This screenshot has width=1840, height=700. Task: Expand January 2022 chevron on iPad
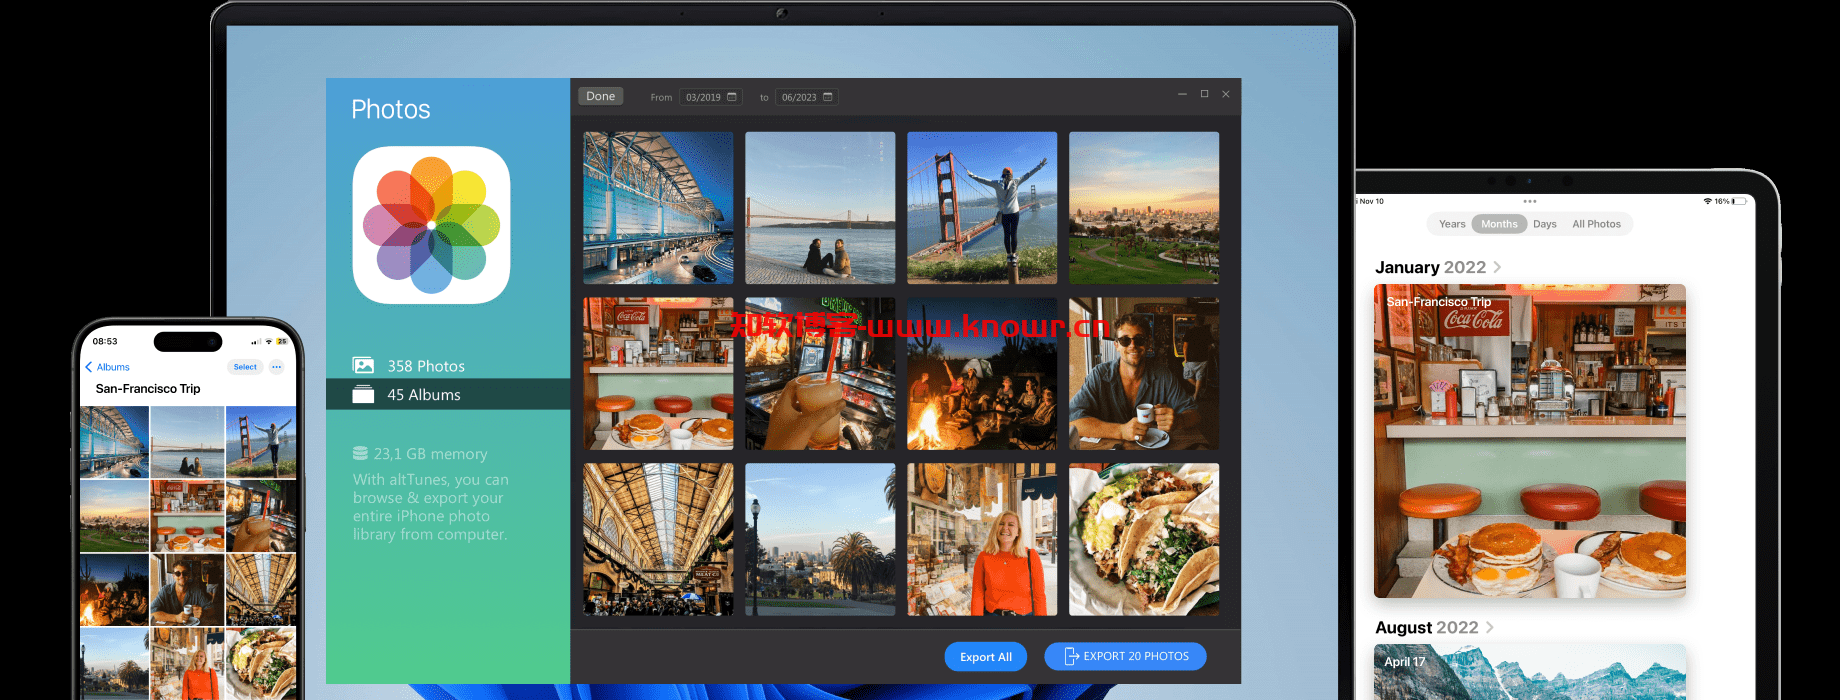pos(1497,267)
